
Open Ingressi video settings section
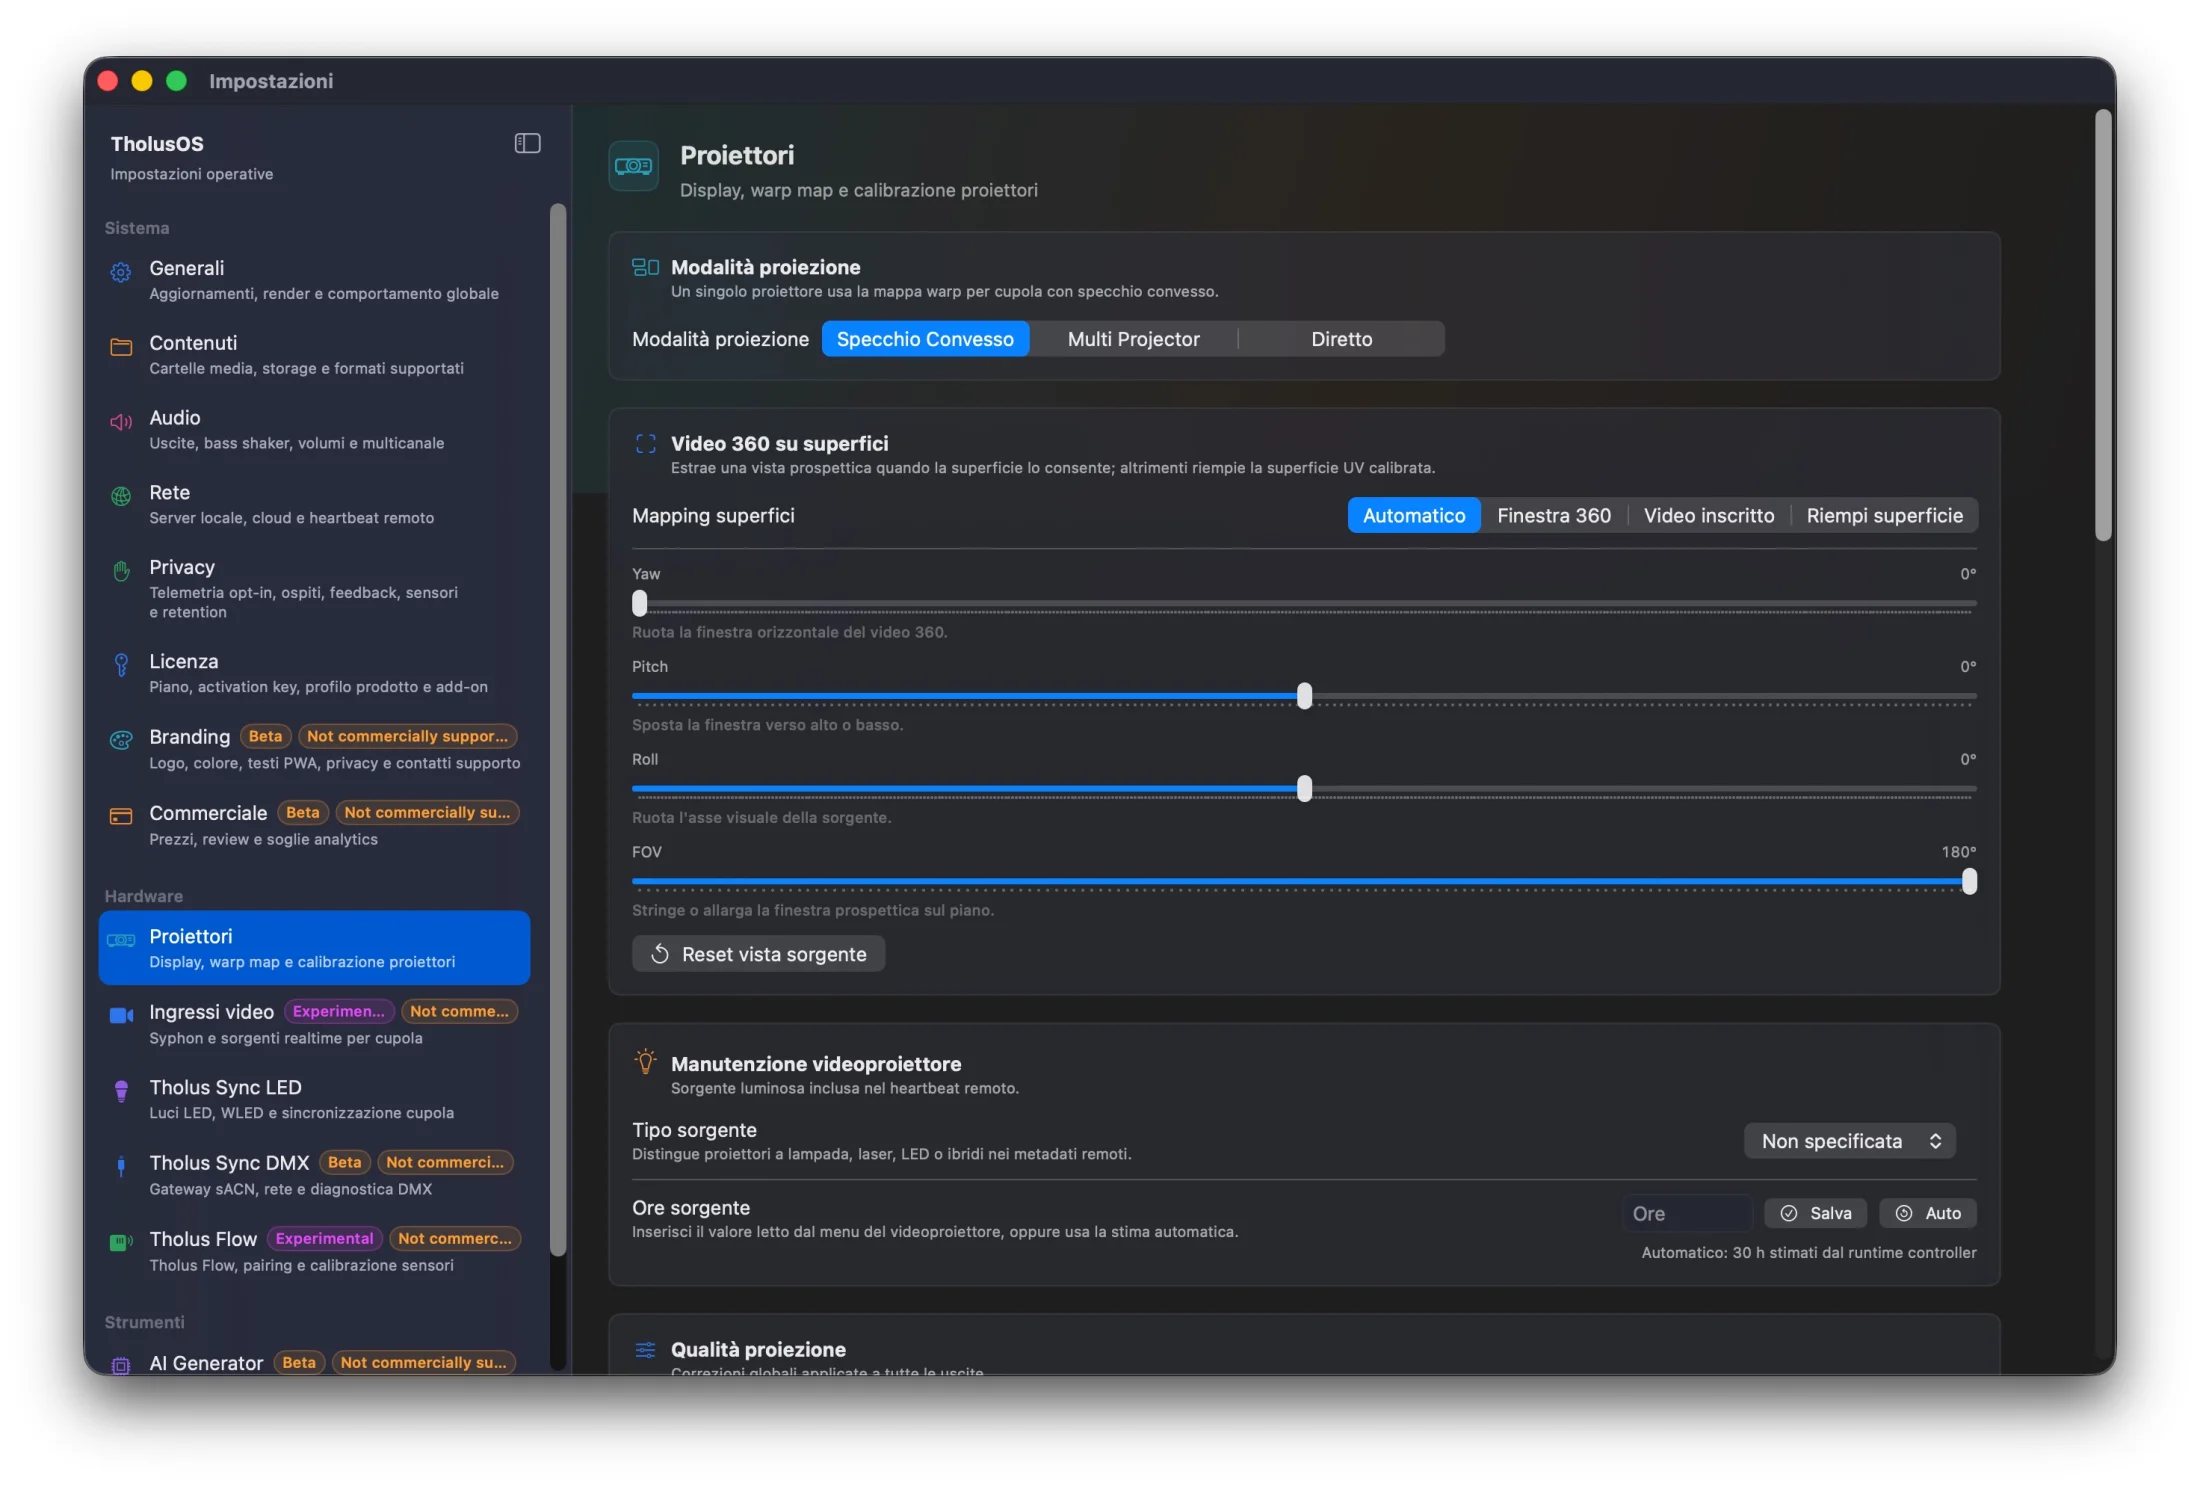click(x=314, y=1024)
